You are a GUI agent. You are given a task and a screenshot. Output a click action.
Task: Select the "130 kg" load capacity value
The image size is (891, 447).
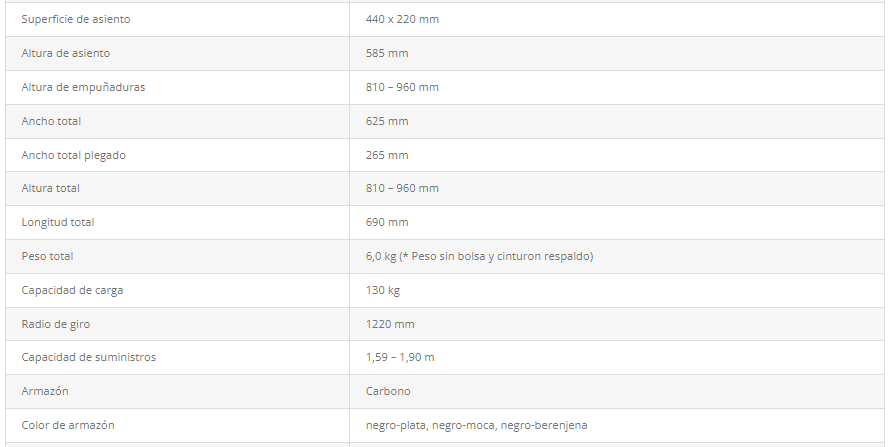[384, 290]
